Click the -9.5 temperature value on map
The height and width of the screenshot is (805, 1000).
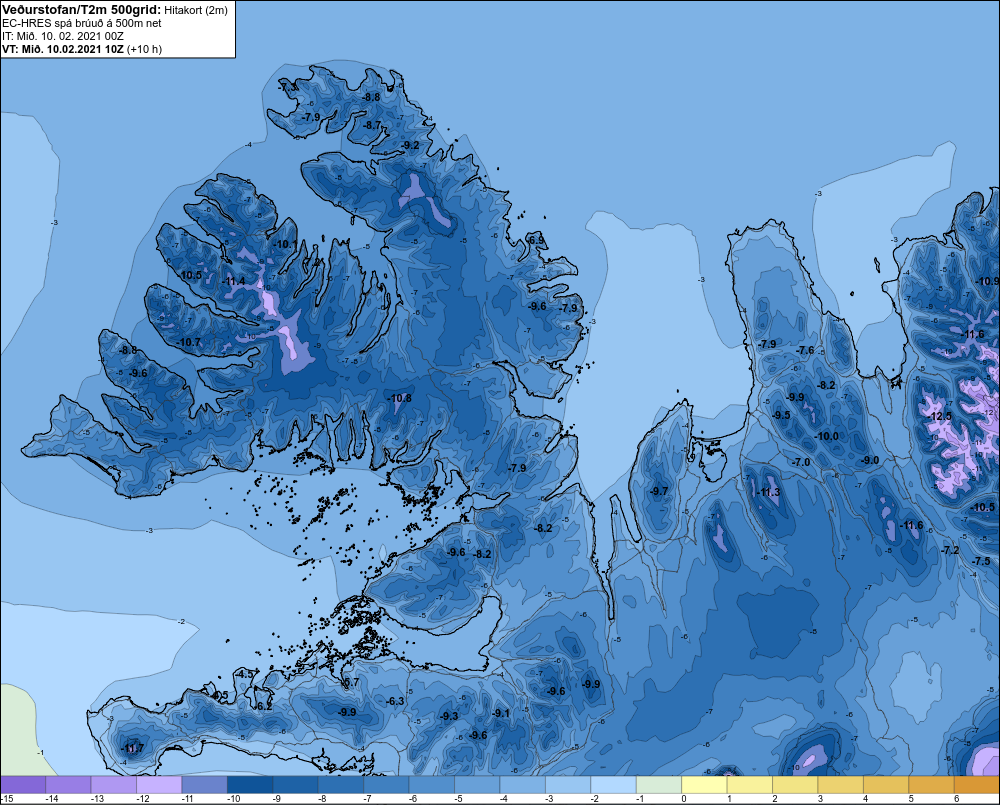pos(781,415)
